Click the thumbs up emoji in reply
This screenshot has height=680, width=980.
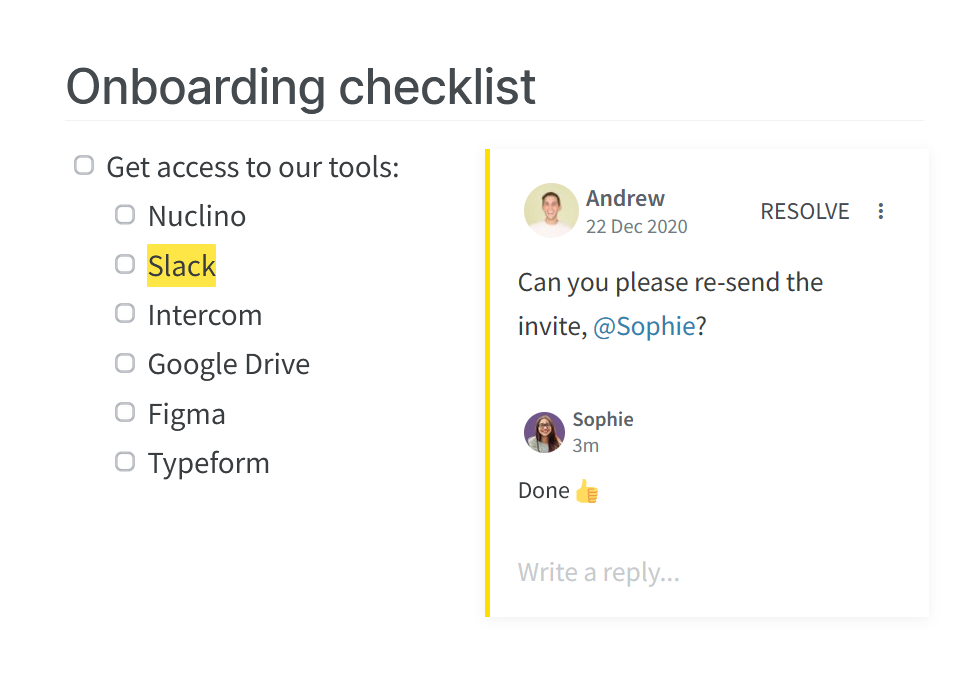tap(587, 491)
